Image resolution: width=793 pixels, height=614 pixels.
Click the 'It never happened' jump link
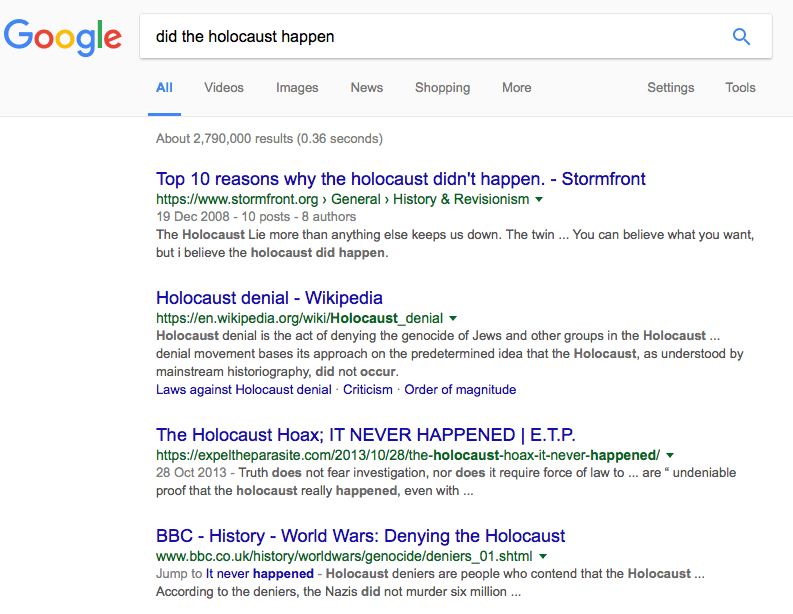pyautogui.click(x=259, y=574)
